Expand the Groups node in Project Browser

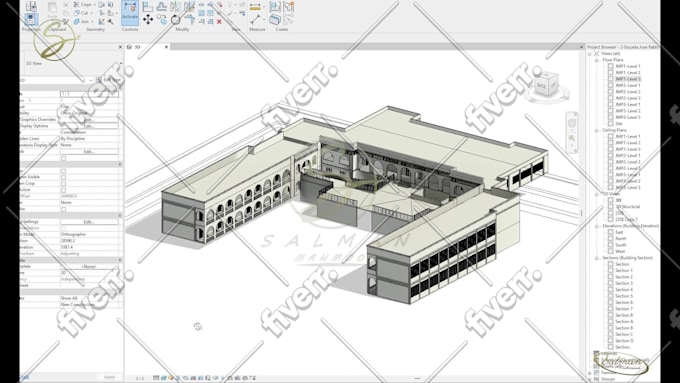(x=590, y=379)
